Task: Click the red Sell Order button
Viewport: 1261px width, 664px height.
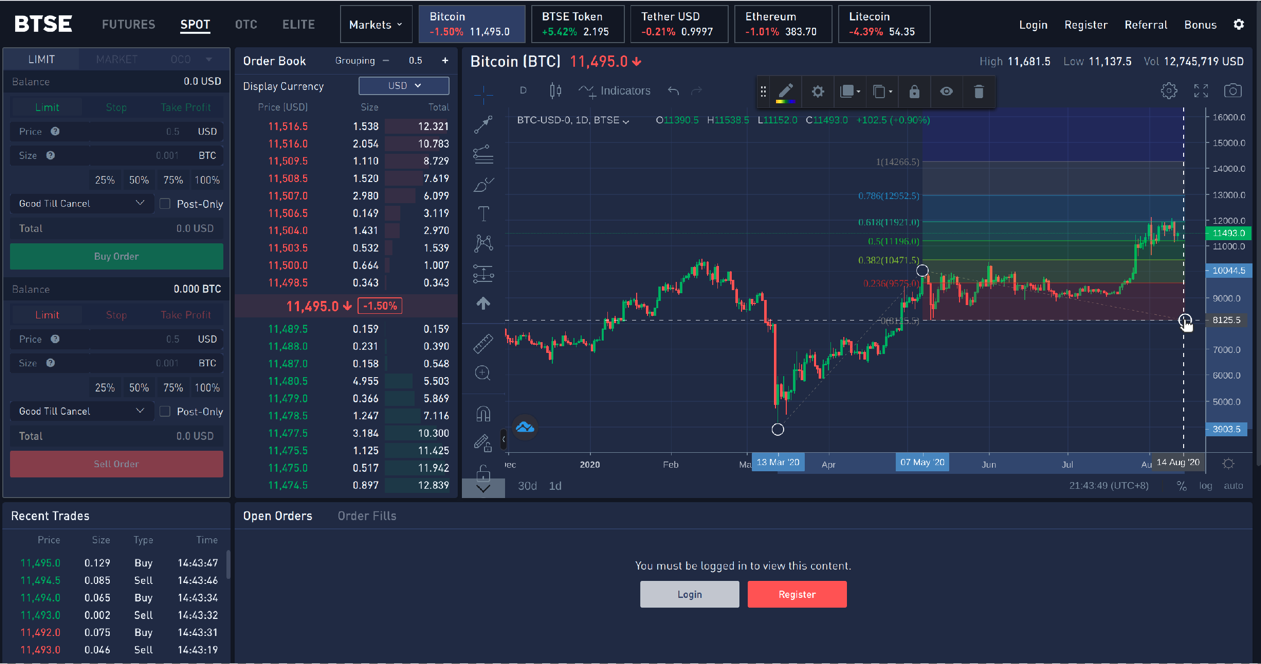Action: pos(116,464)
